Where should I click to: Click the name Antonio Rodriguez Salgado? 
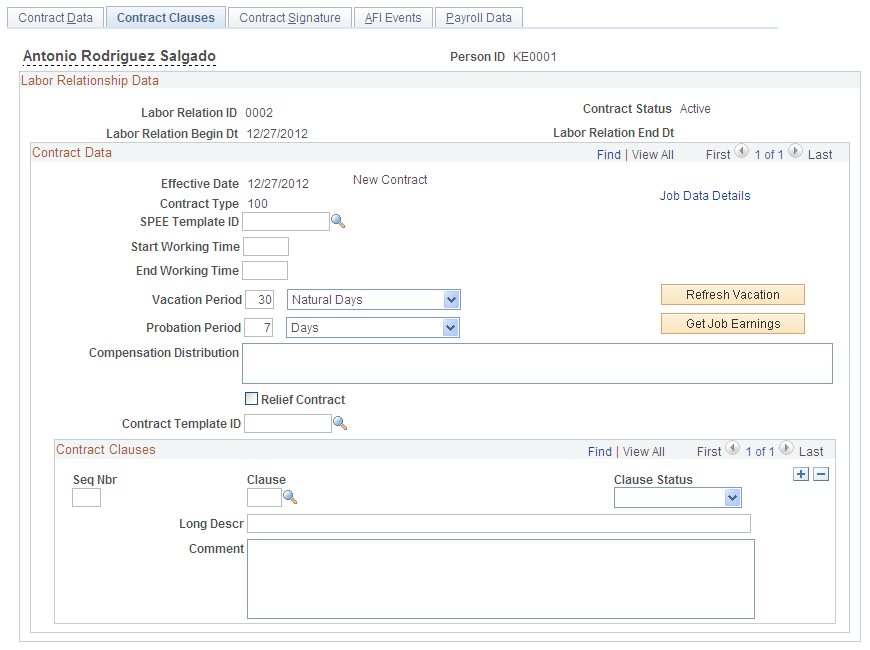click(119, 56)
